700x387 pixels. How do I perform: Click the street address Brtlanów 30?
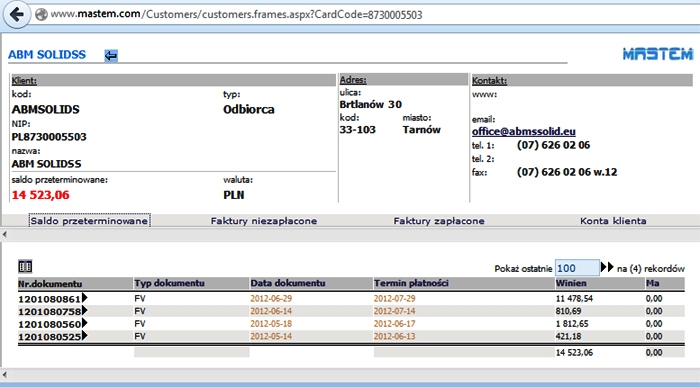point(371,104)
